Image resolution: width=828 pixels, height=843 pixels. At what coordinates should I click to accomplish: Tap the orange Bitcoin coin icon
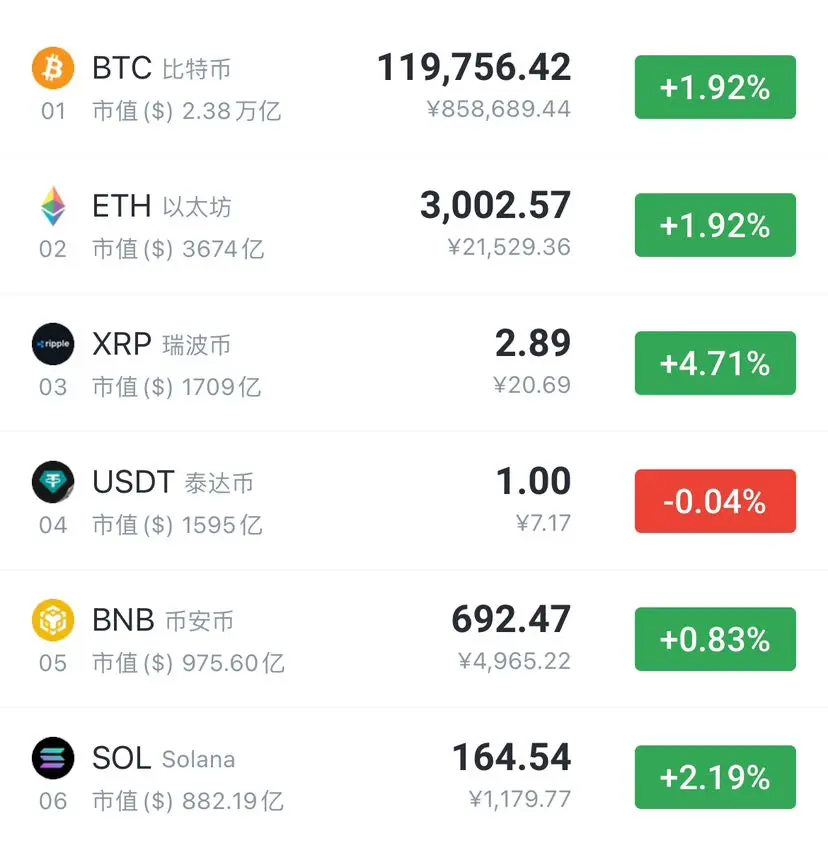coord(53,68)
